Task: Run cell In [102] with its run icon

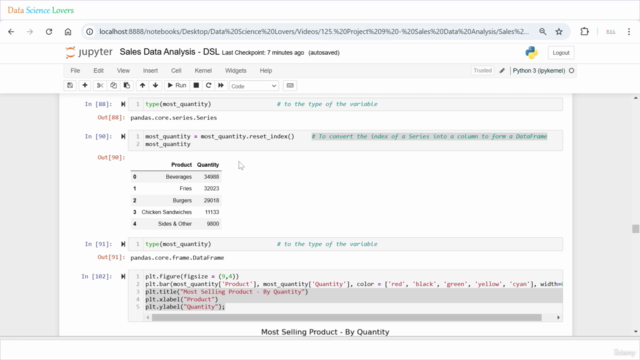Action: [x=123, y=276]
